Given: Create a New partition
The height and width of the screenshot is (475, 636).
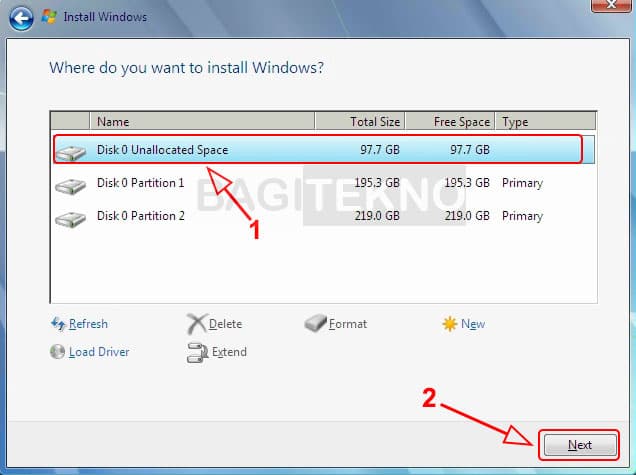Looking at the screenshot, I should point(473,324).
